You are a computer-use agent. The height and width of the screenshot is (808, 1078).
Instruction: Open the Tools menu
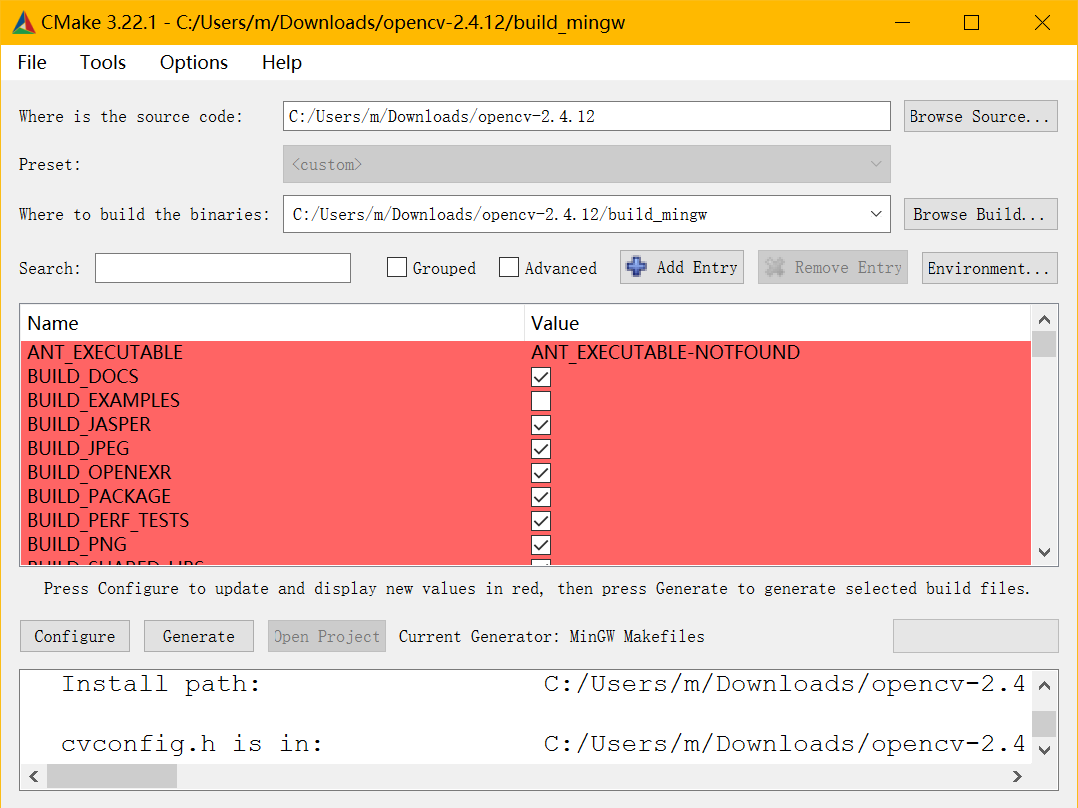[103, 62]
